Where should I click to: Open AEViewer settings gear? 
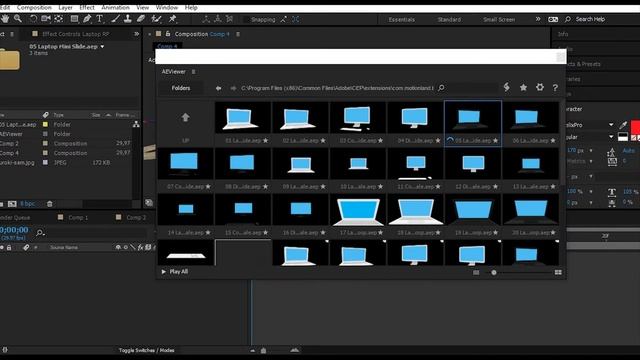(540, 87)
